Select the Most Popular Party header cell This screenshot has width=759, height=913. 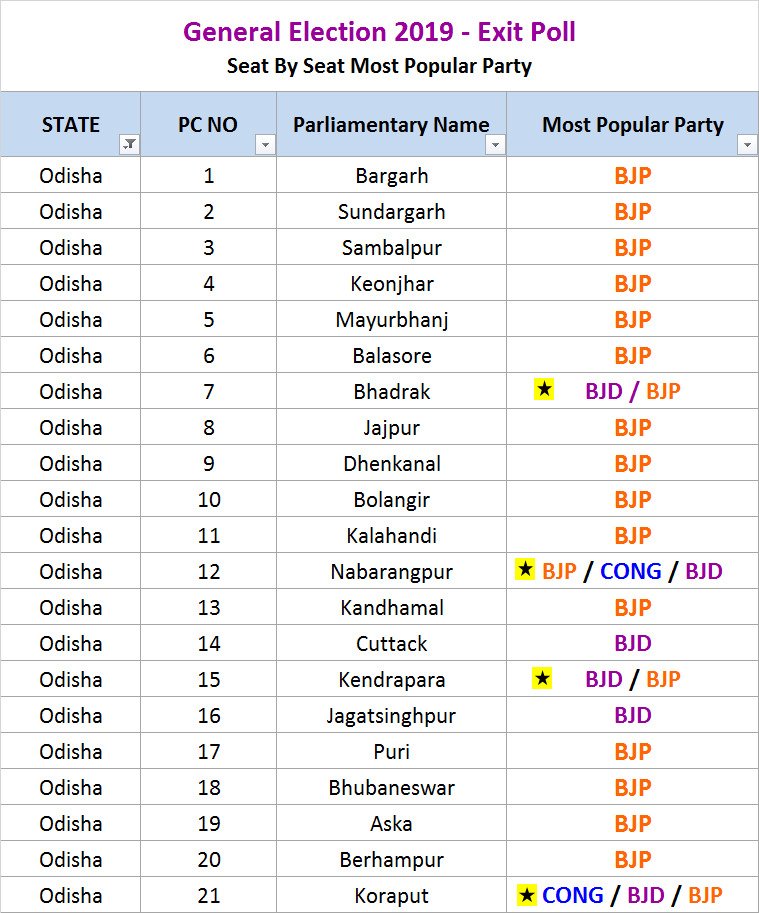632,125
